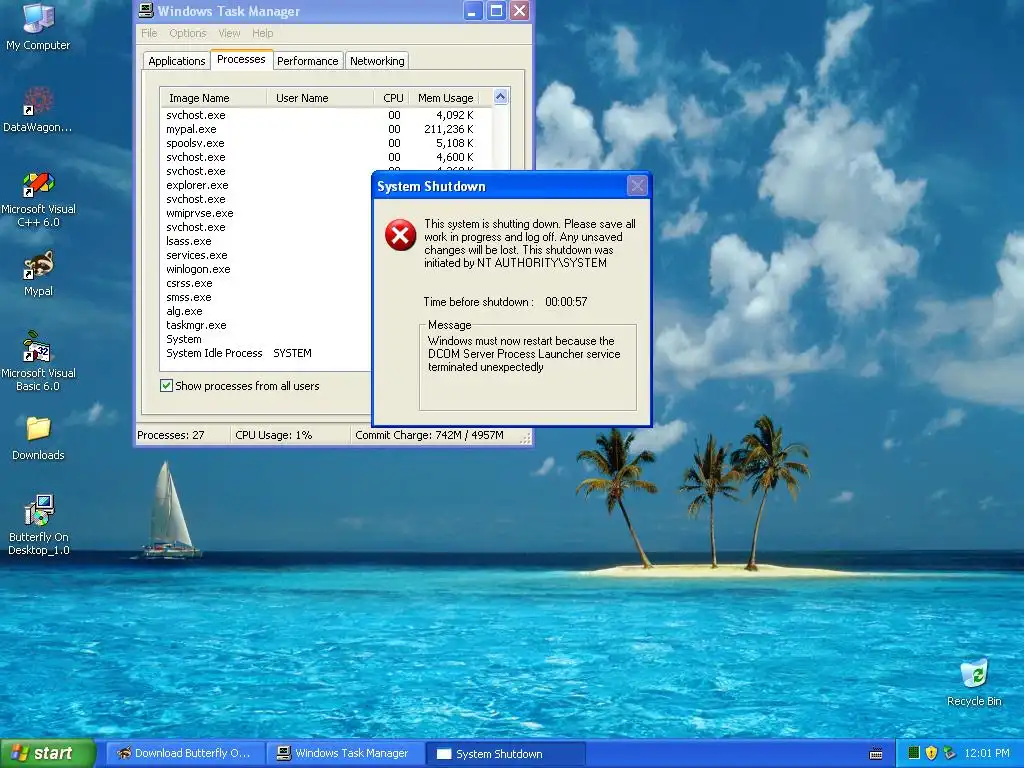Open the Help menu in Task Manager
This screenshot has height=768, width=1024.
tap(263, 33)
